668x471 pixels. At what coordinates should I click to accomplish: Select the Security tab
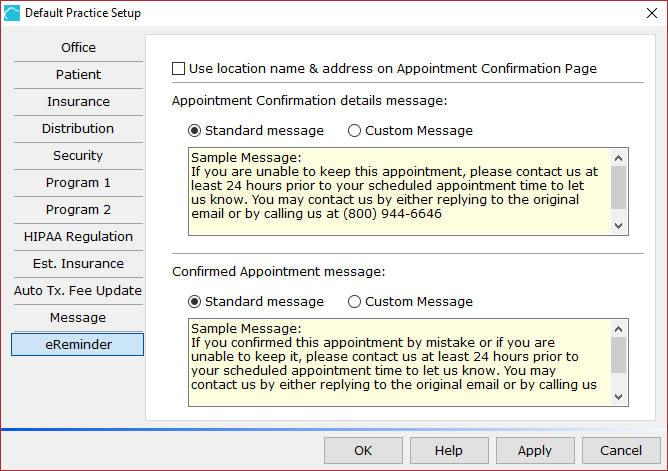pos(78,156)
